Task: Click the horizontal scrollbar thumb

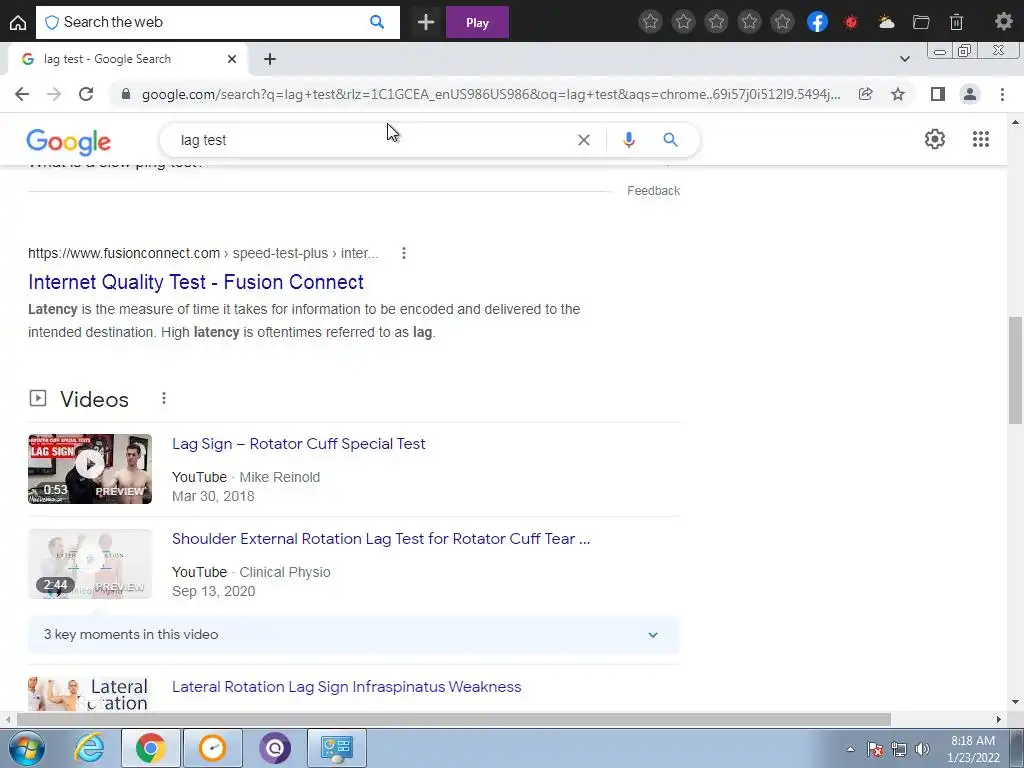Action: (454, 720)
